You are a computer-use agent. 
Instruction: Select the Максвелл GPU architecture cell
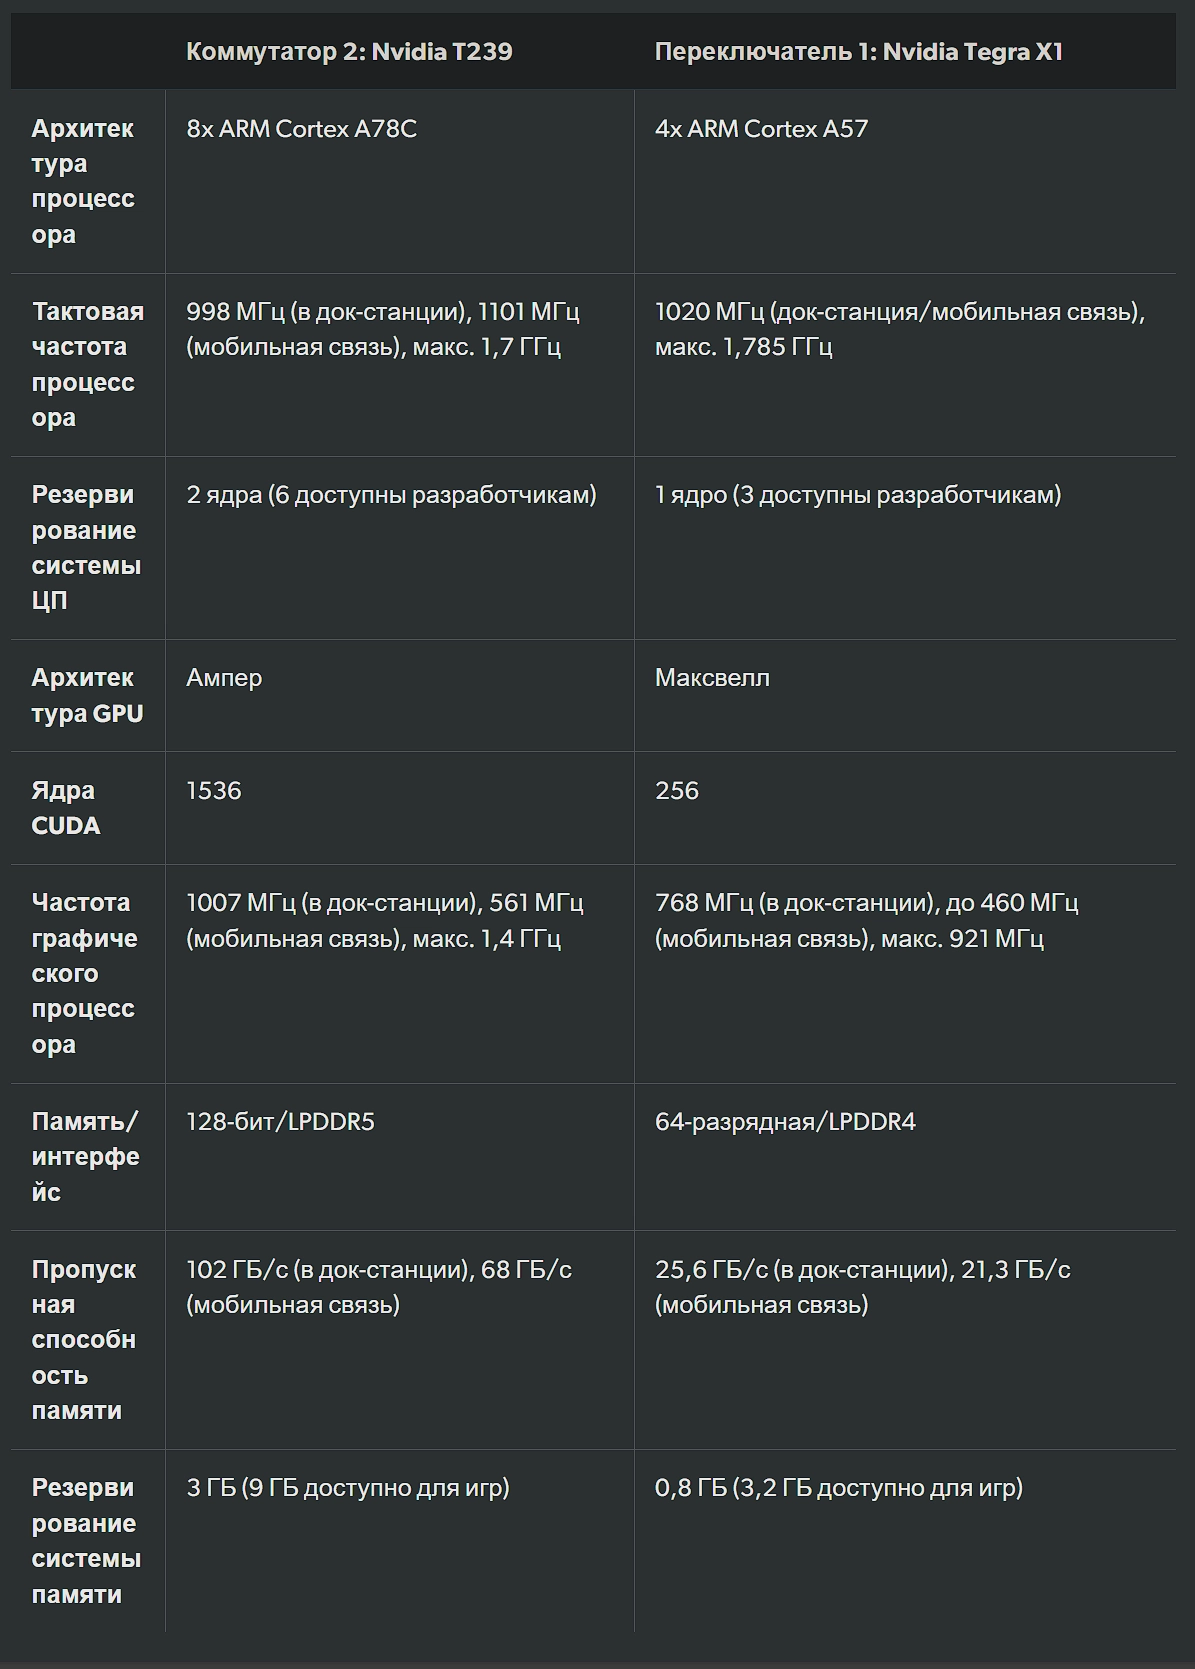point(712,678)
